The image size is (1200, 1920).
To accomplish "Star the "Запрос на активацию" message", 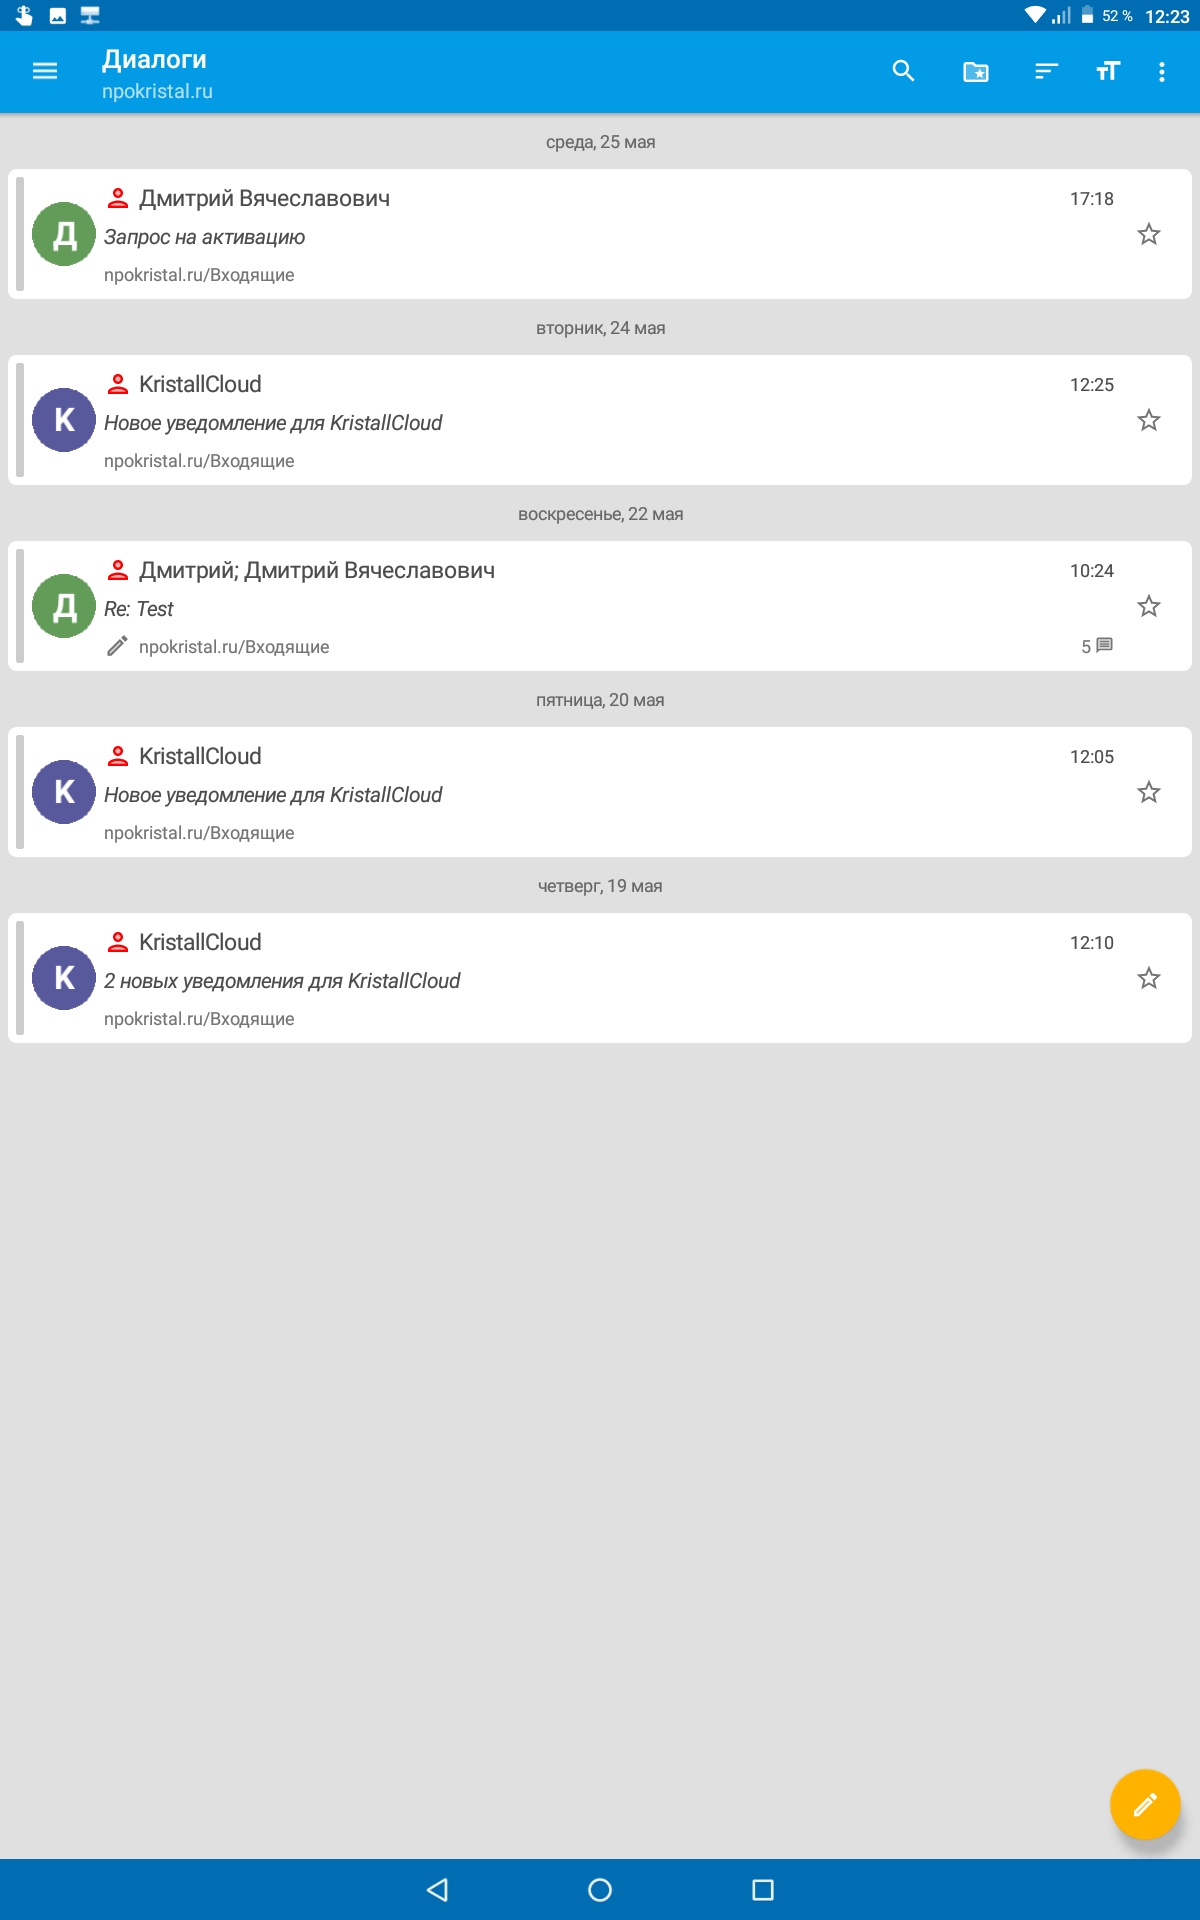I will (1148, 234).
